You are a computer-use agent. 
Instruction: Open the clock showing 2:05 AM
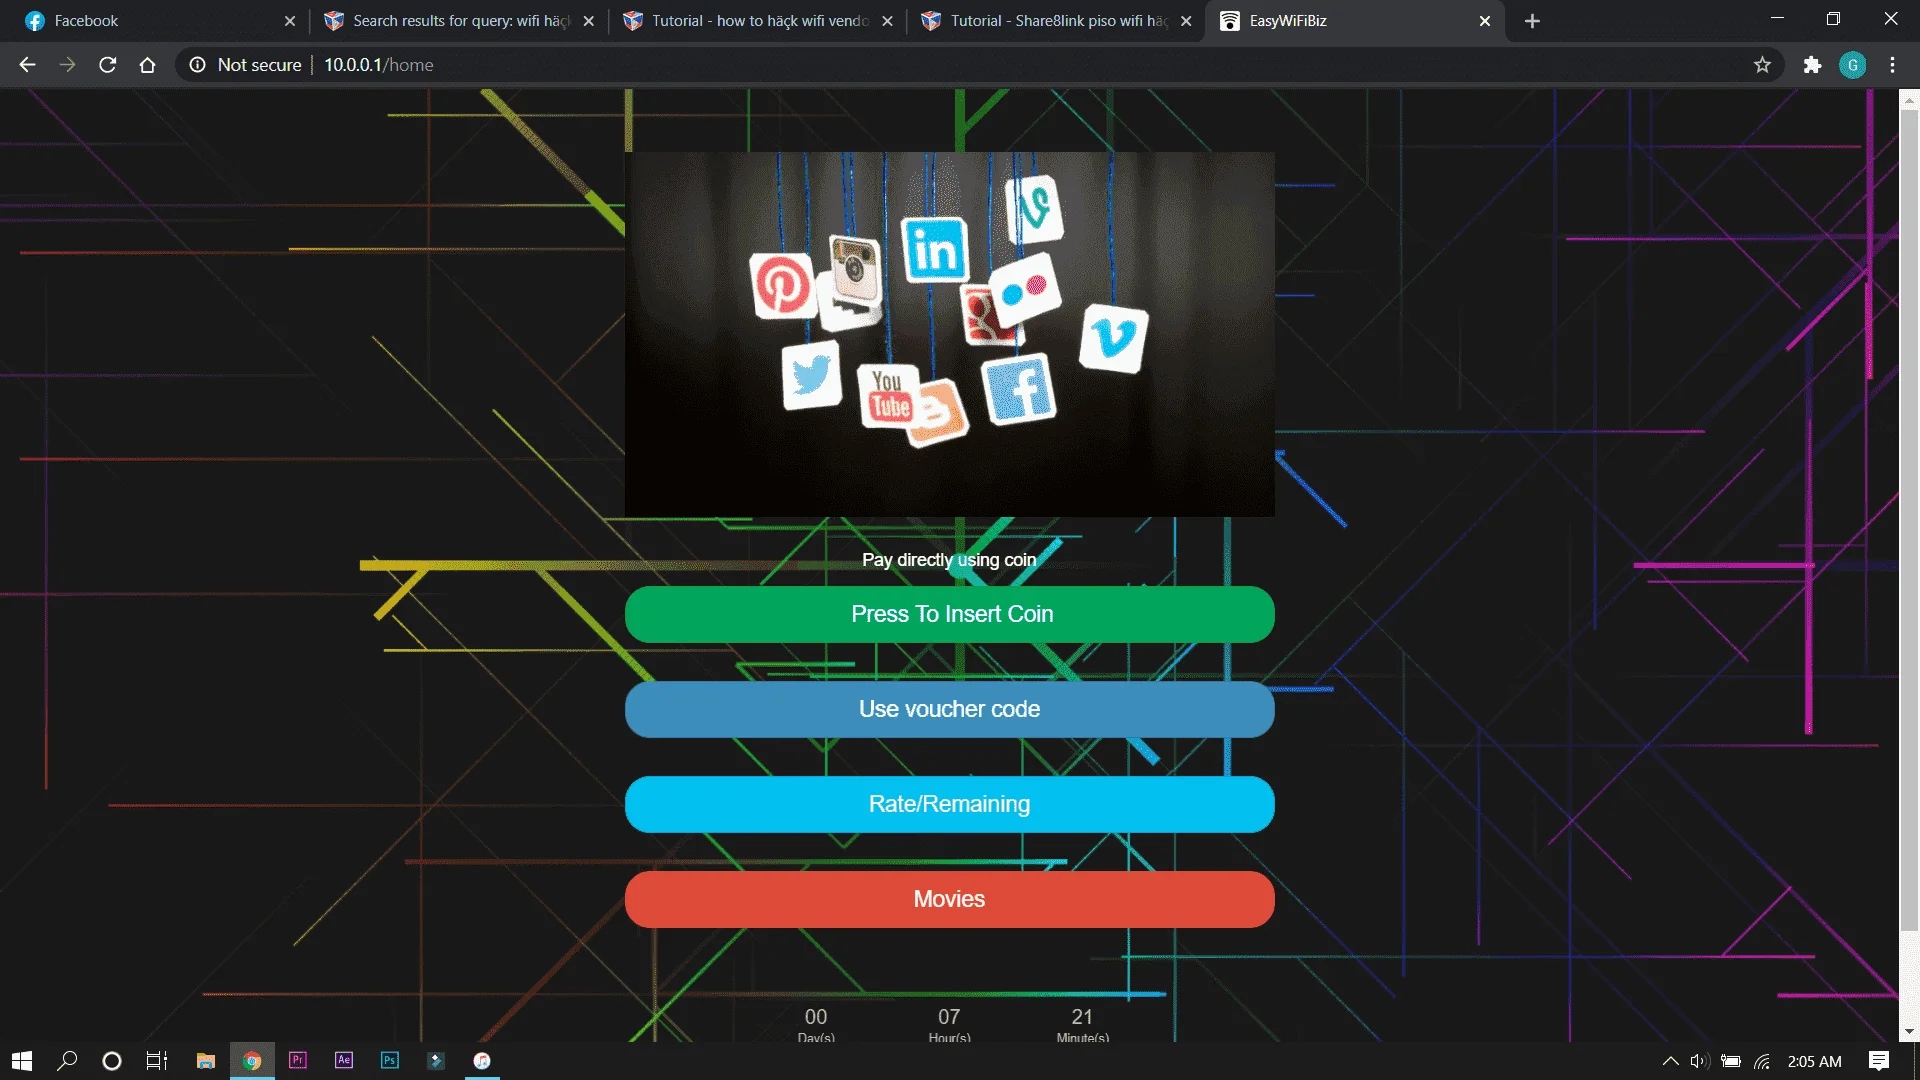1814,1061
